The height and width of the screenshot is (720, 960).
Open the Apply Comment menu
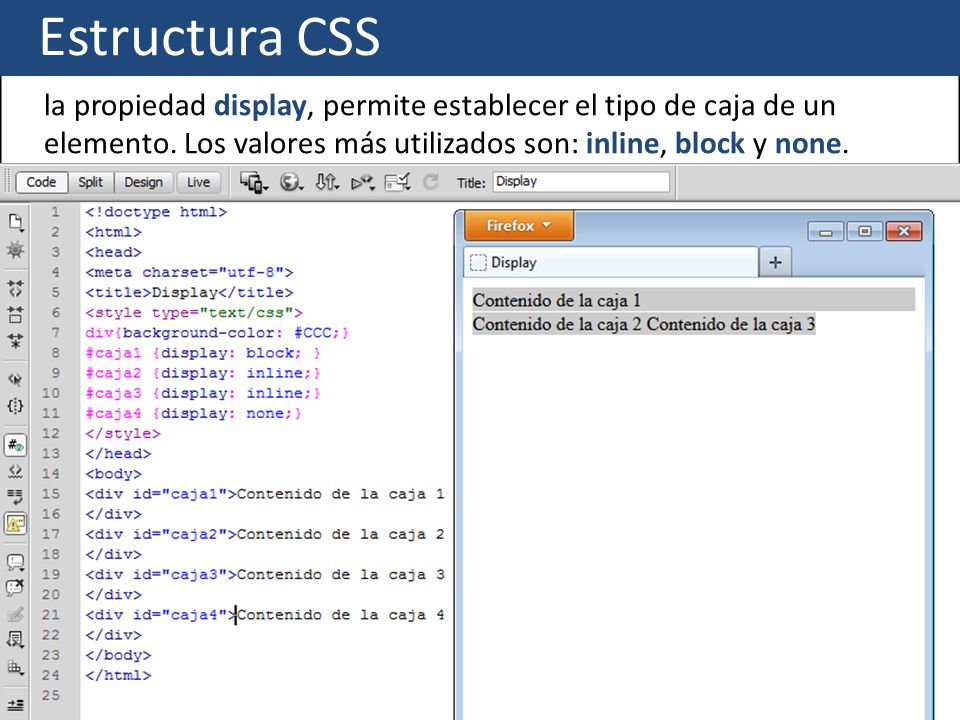tap(15, 562)
